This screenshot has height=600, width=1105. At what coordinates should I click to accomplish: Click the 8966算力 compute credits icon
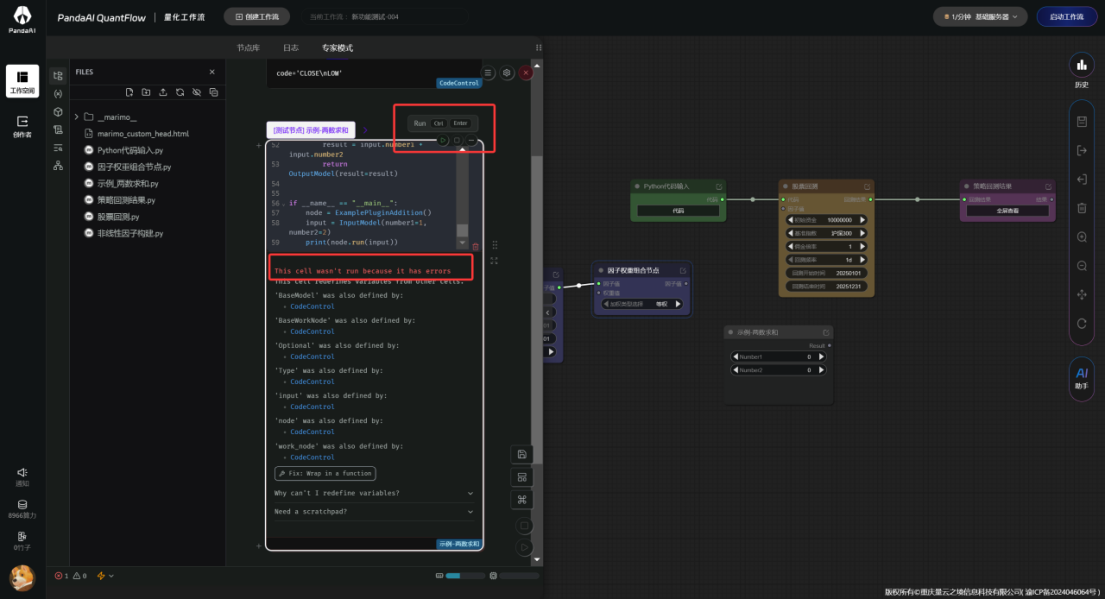(x=23, y=509)
